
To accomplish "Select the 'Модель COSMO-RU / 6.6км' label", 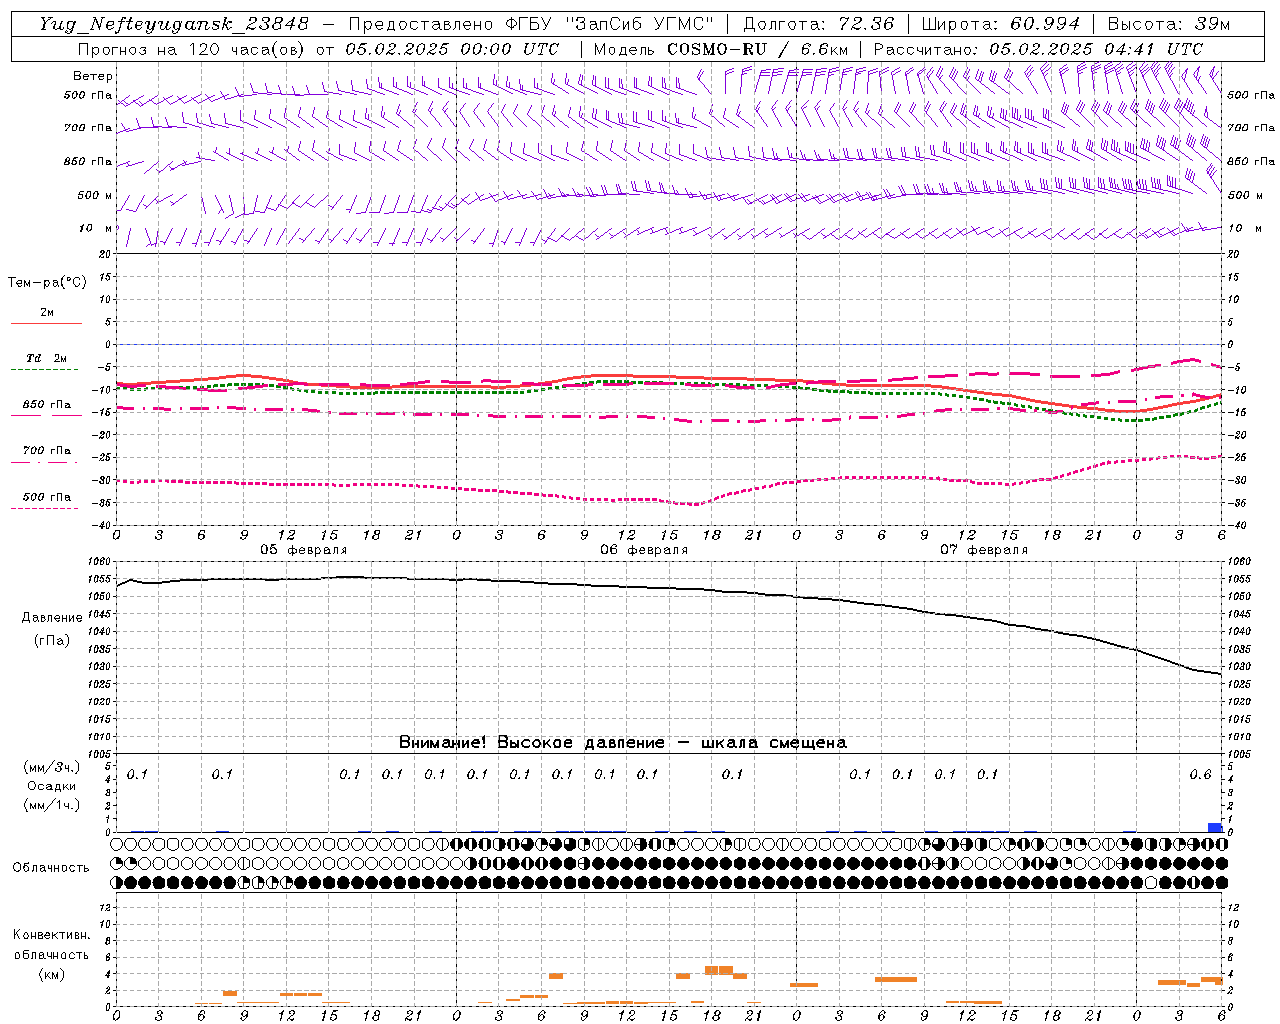I will tap(721, 49).
